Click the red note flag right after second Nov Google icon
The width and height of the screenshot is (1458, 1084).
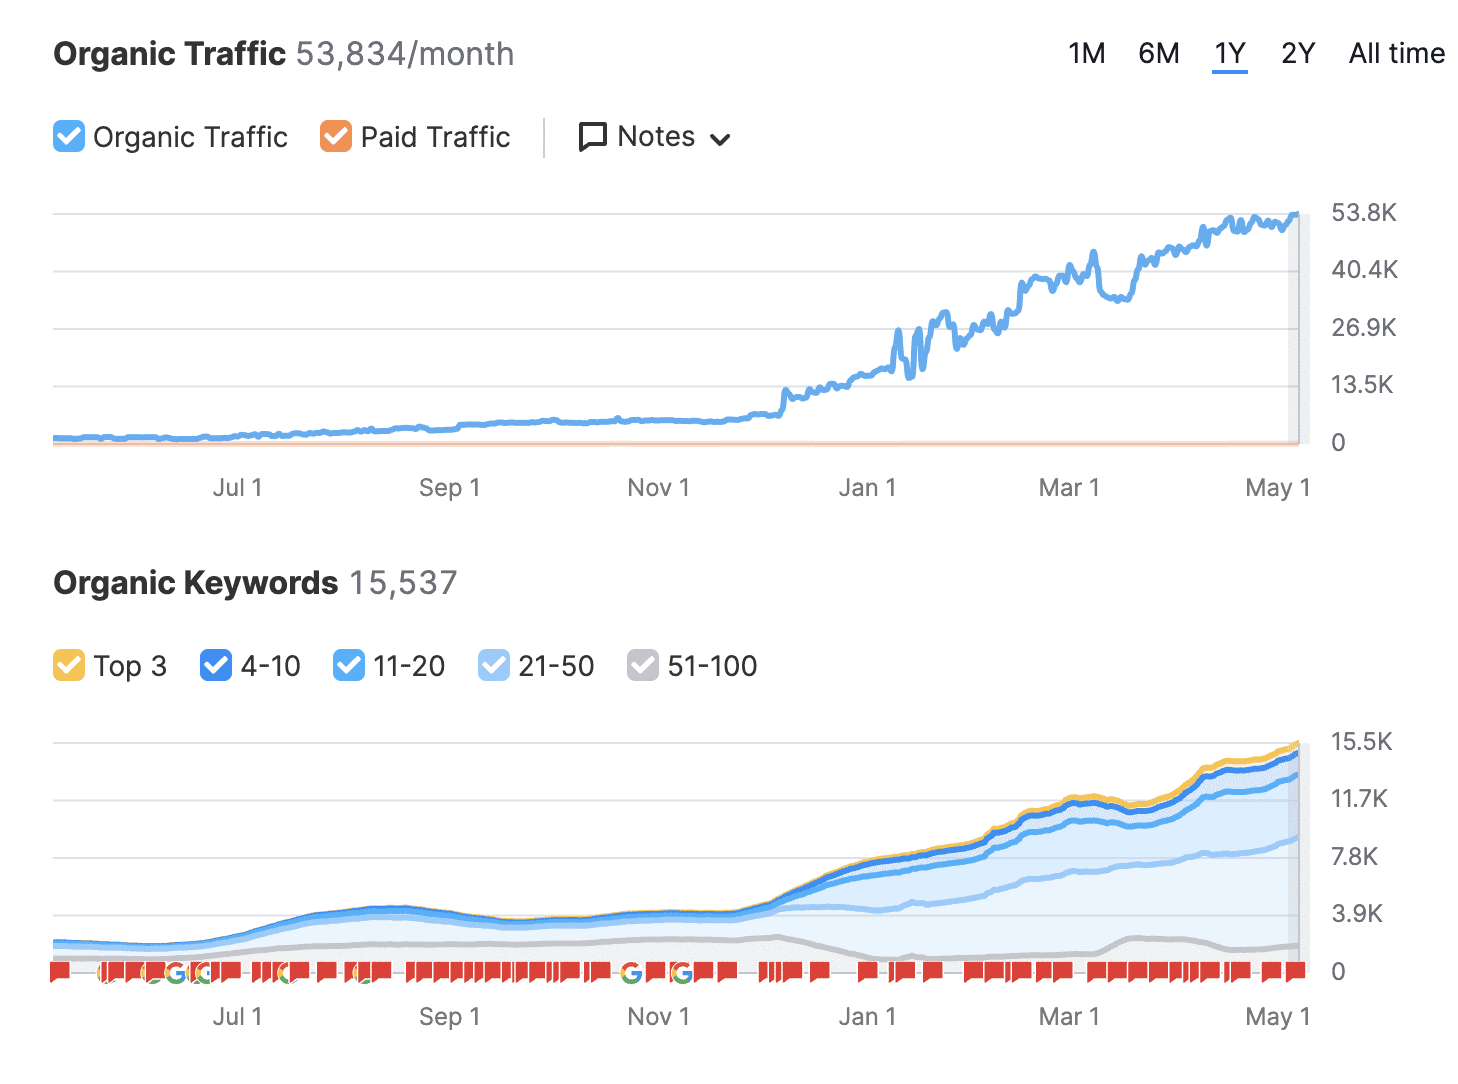(704, 971)
